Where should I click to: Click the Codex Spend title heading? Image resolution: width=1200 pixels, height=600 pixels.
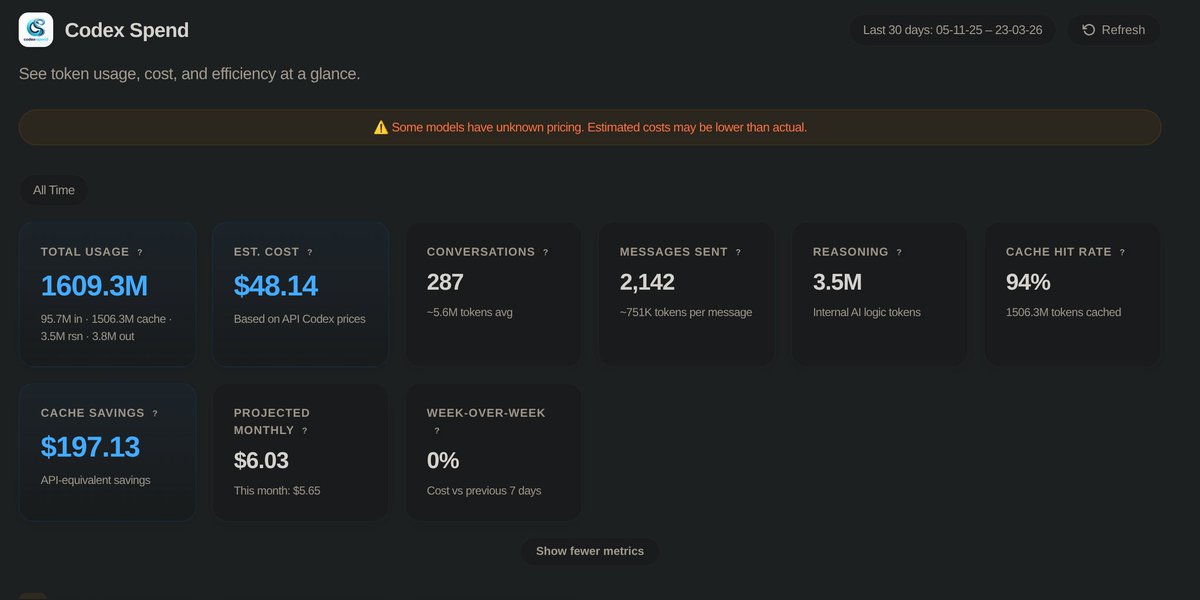click(127, 30)
